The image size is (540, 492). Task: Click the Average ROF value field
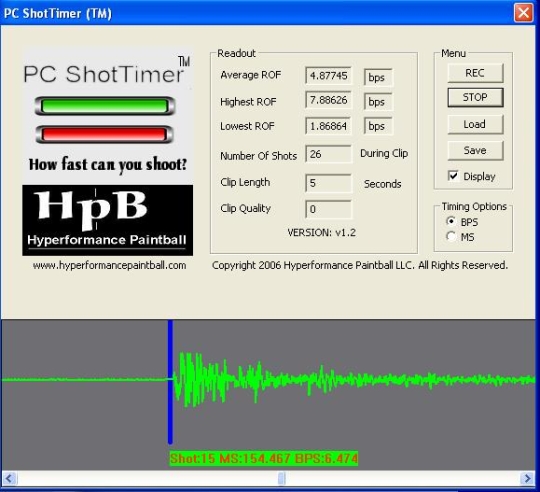tap(328, 75)
